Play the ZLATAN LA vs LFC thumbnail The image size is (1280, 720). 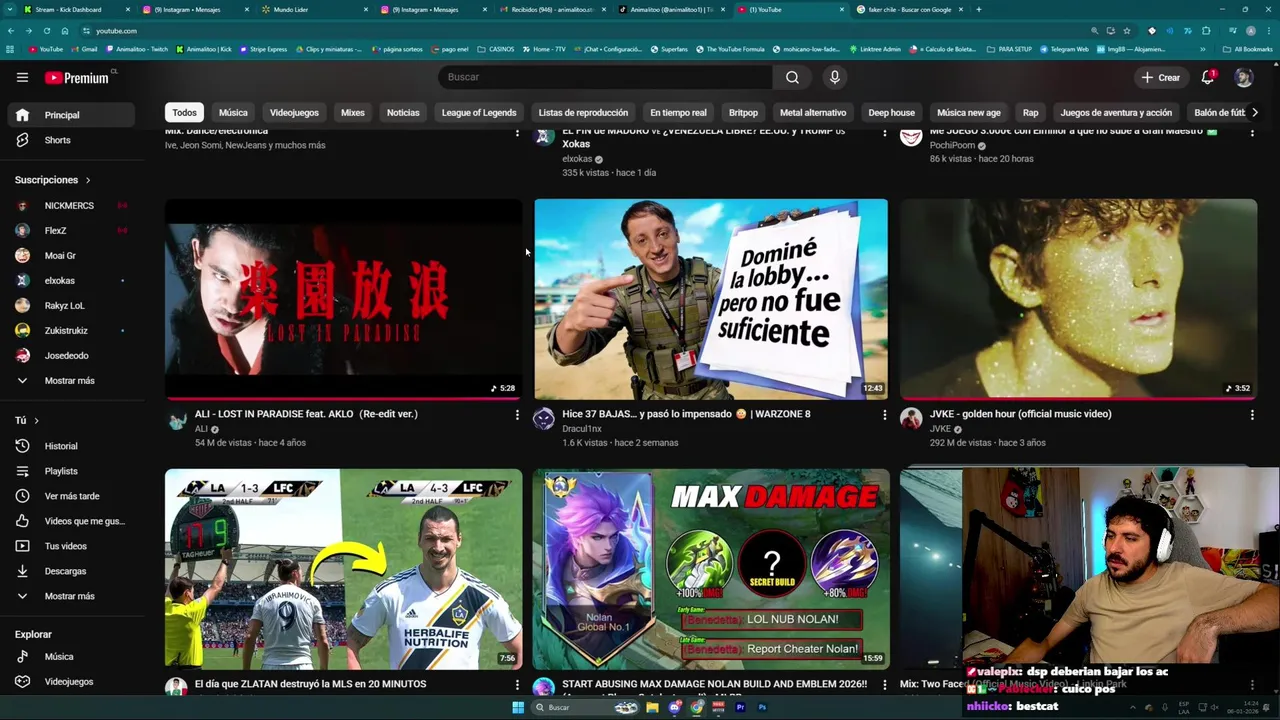point(343,569)
